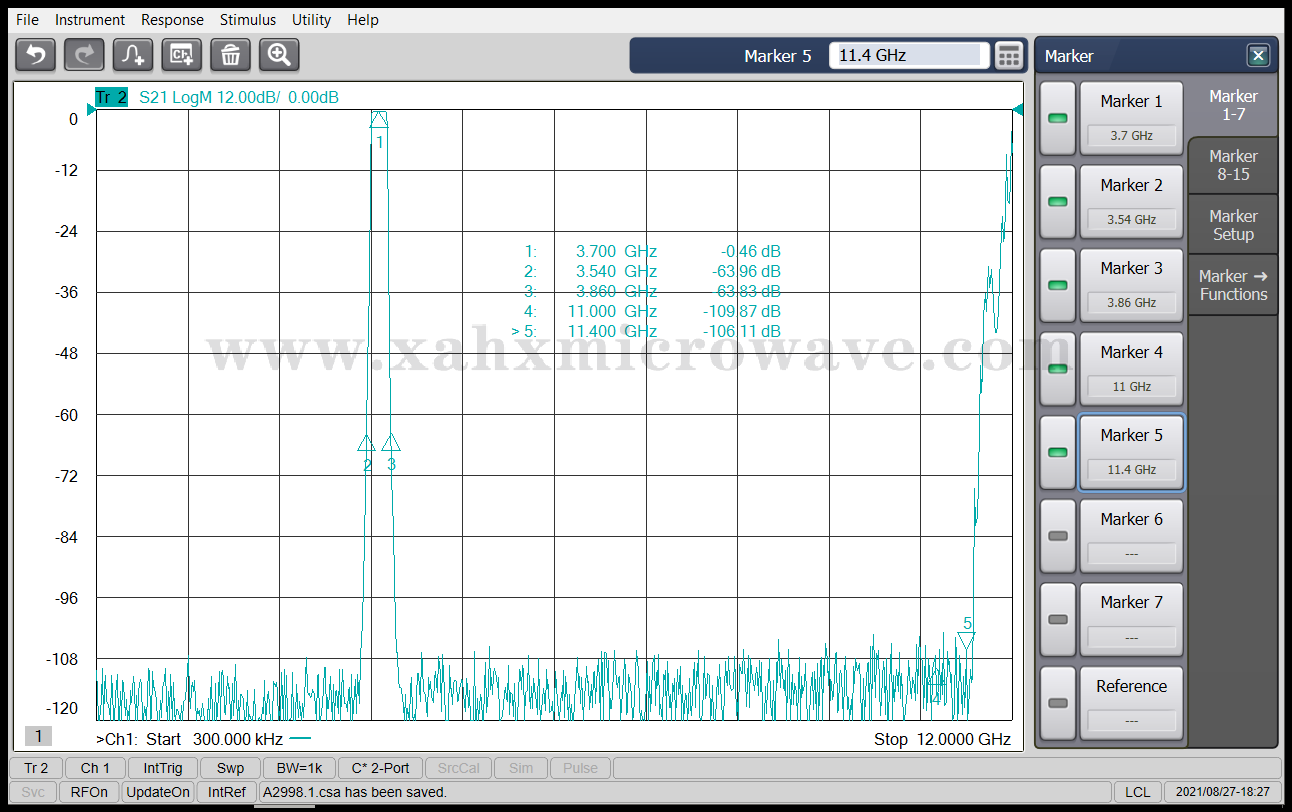Viewport: 1292px width, 812px height.
Task: Enable Marker 6 using its indicator toggle
Action: pos(1057,536)
